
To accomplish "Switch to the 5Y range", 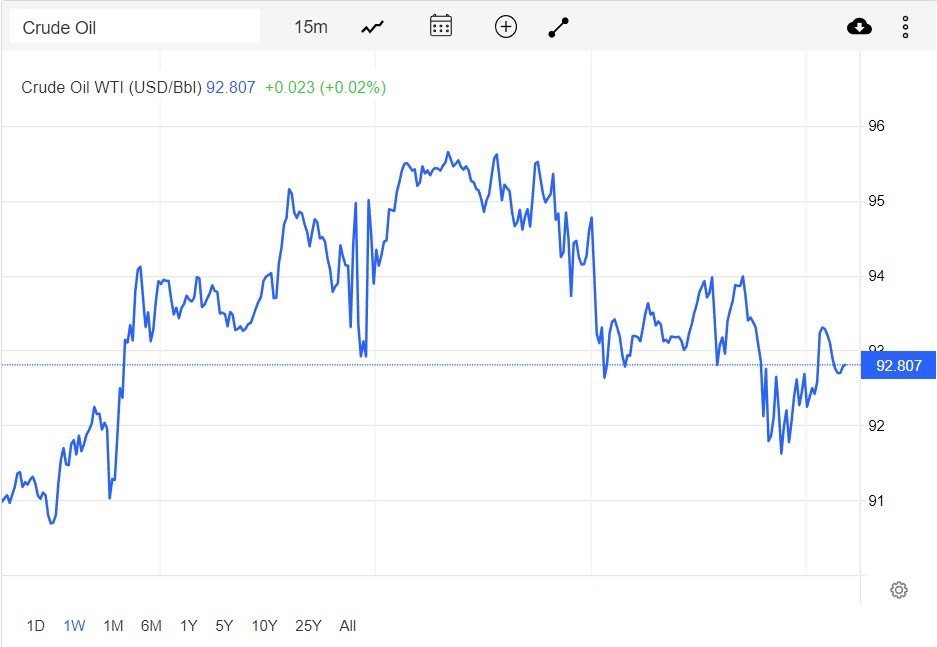I will click(x=224, y=626).
